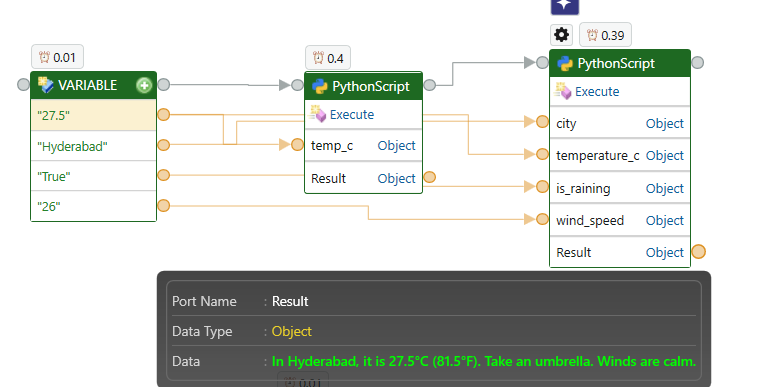The width and height of the screenshot is (769, 387).
Task: Select the "26" variable value
Action: 49,206
